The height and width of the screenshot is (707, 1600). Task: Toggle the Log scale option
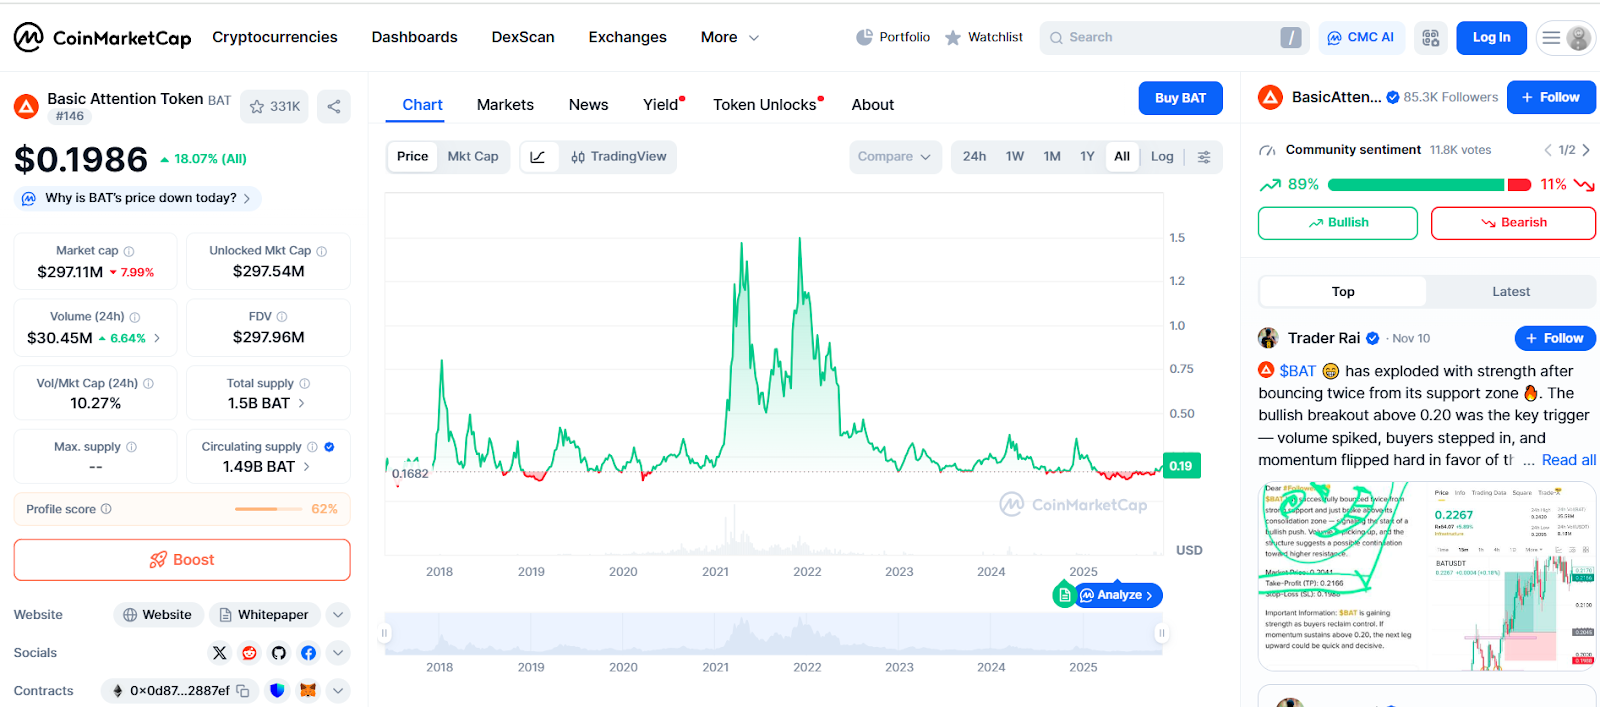tap(1162, 157)
